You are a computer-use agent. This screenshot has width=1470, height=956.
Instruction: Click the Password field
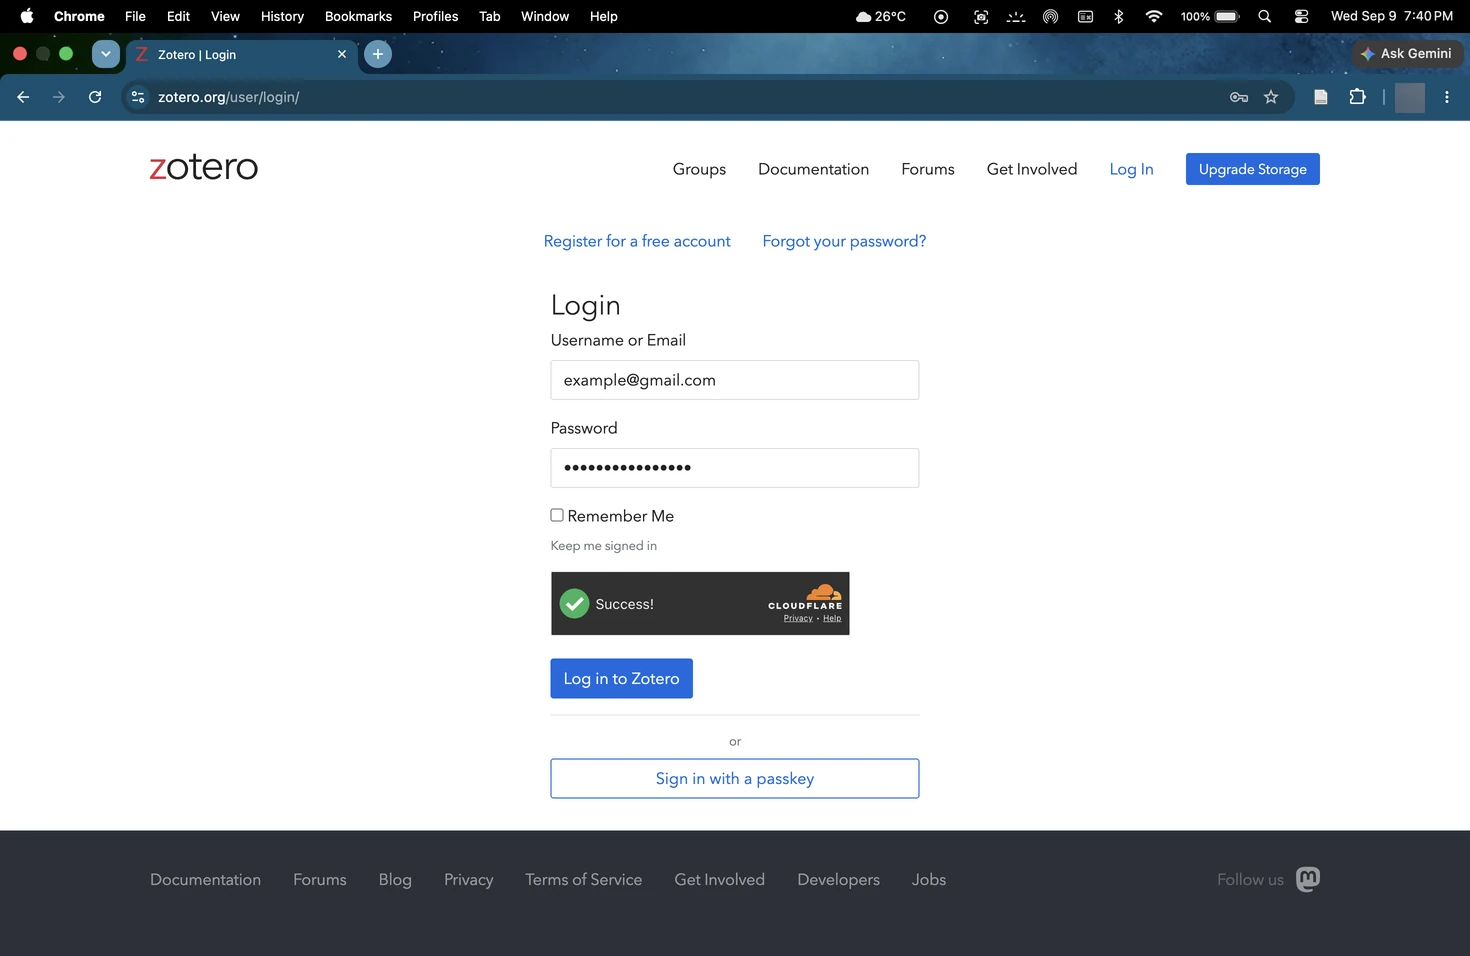(734, 468)
